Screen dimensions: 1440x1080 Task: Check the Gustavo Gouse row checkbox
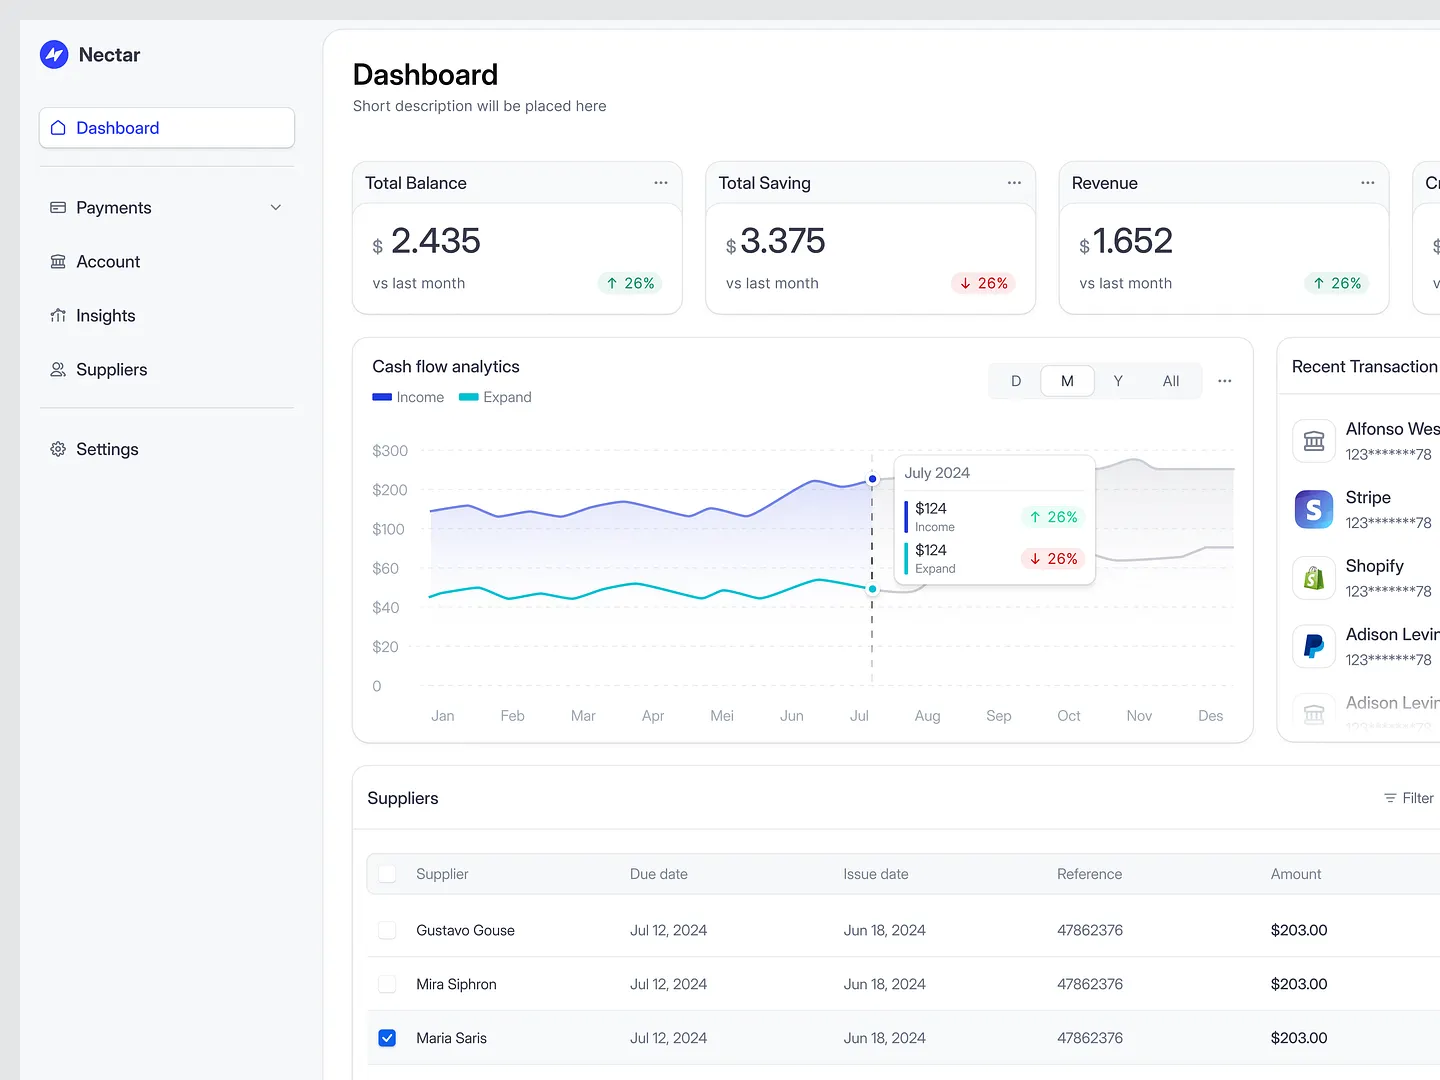(387, 930)
